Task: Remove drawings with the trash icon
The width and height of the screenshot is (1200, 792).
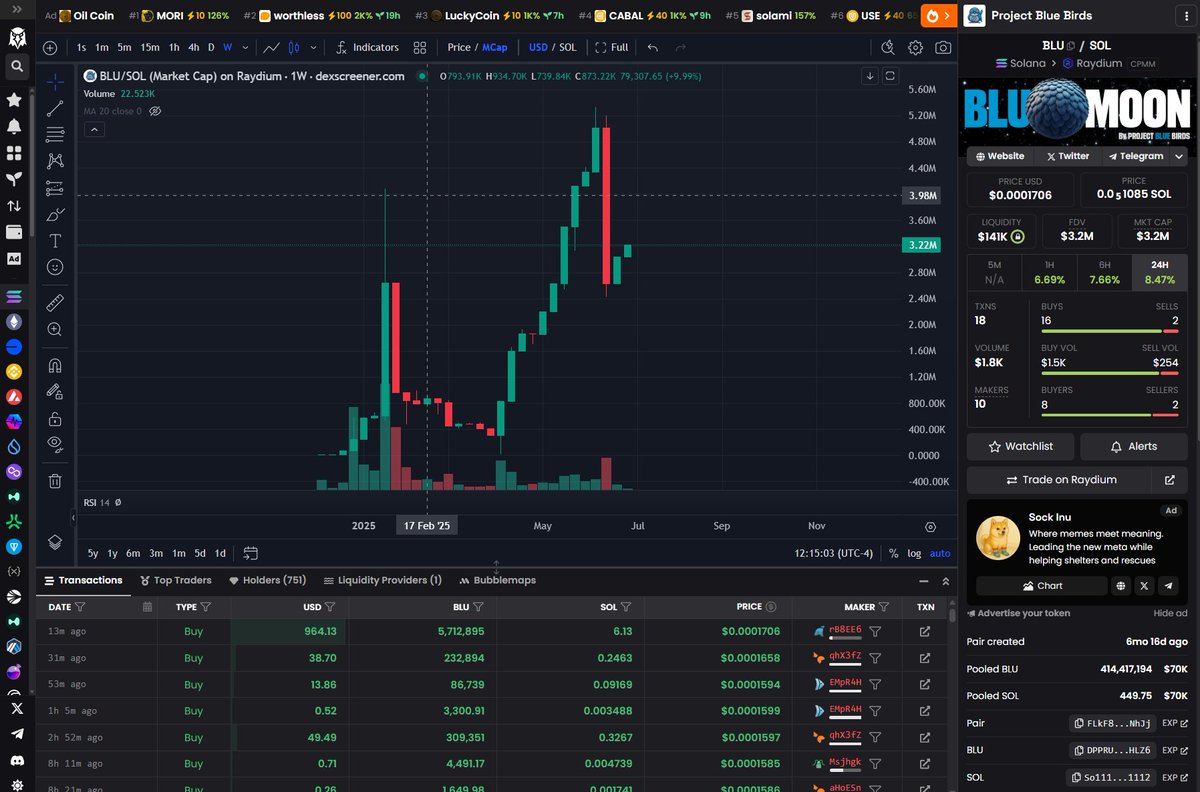Action: pyautogui.click(x=55, y=481)
